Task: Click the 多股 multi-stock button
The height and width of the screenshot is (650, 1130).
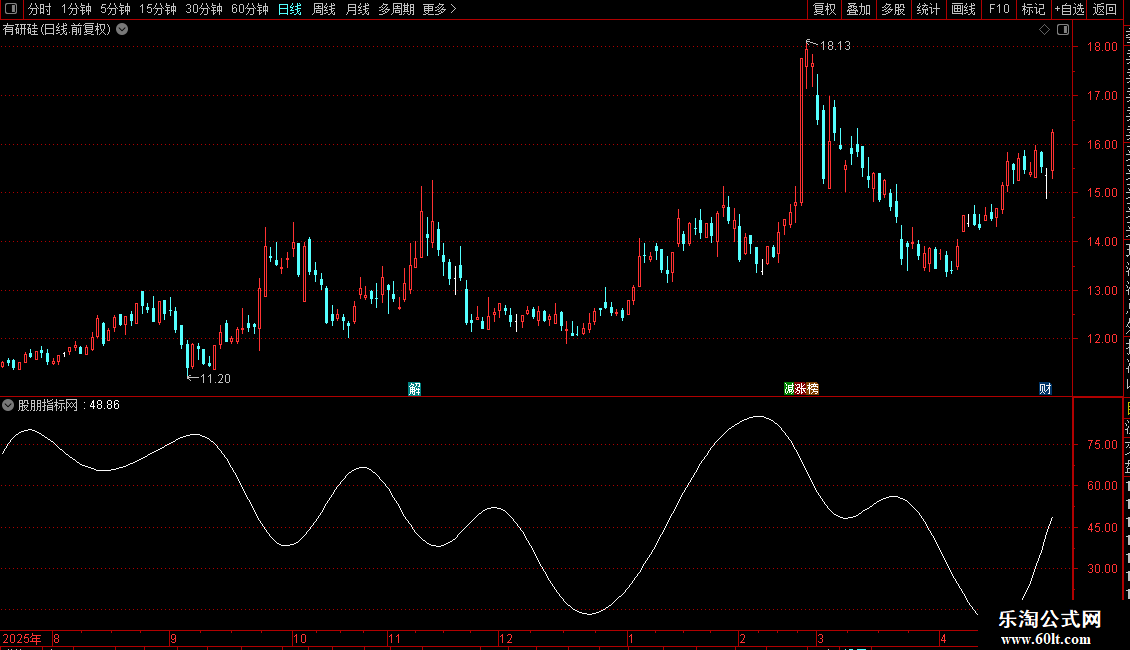Action: coord(893,9)
